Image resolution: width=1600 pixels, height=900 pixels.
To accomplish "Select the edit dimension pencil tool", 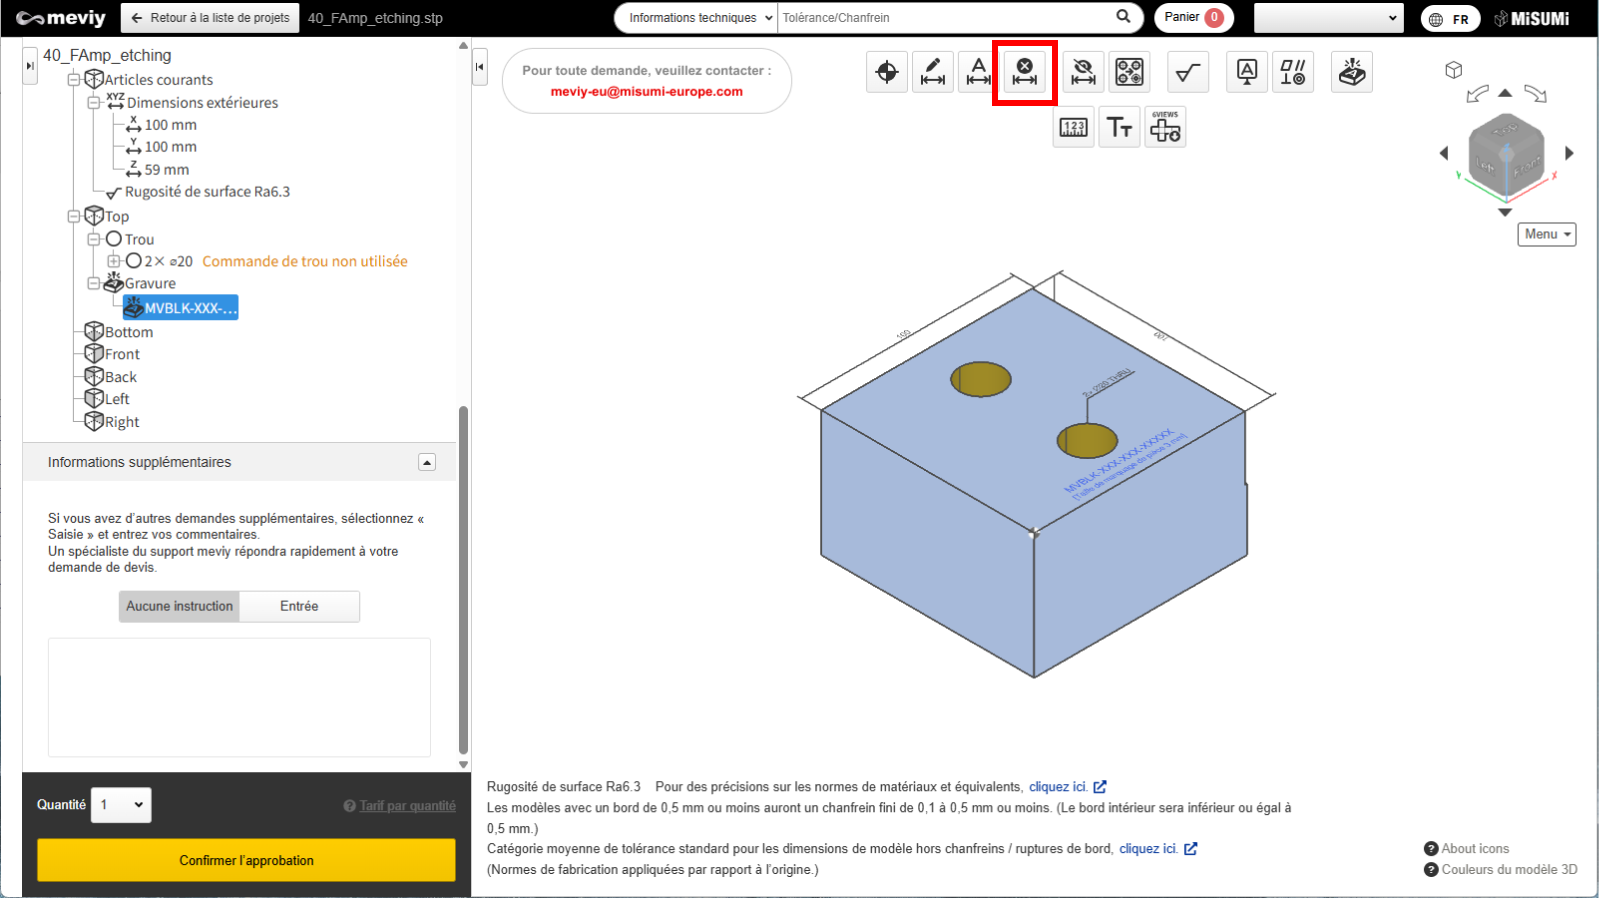I will pyautogui.click(x=932, y=72).
